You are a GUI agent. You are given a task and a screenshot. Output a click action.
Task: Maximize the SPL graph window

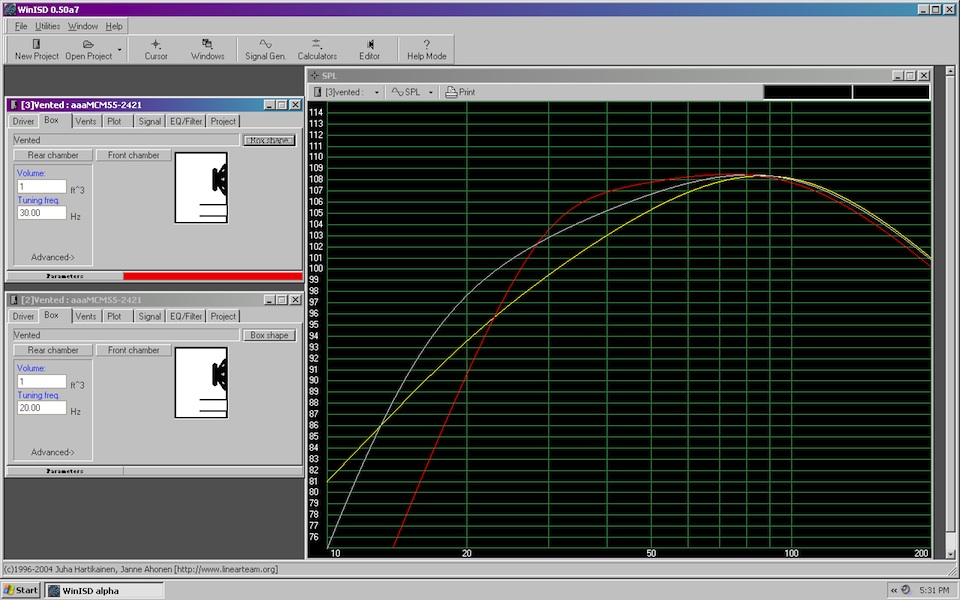click(910, 75)
